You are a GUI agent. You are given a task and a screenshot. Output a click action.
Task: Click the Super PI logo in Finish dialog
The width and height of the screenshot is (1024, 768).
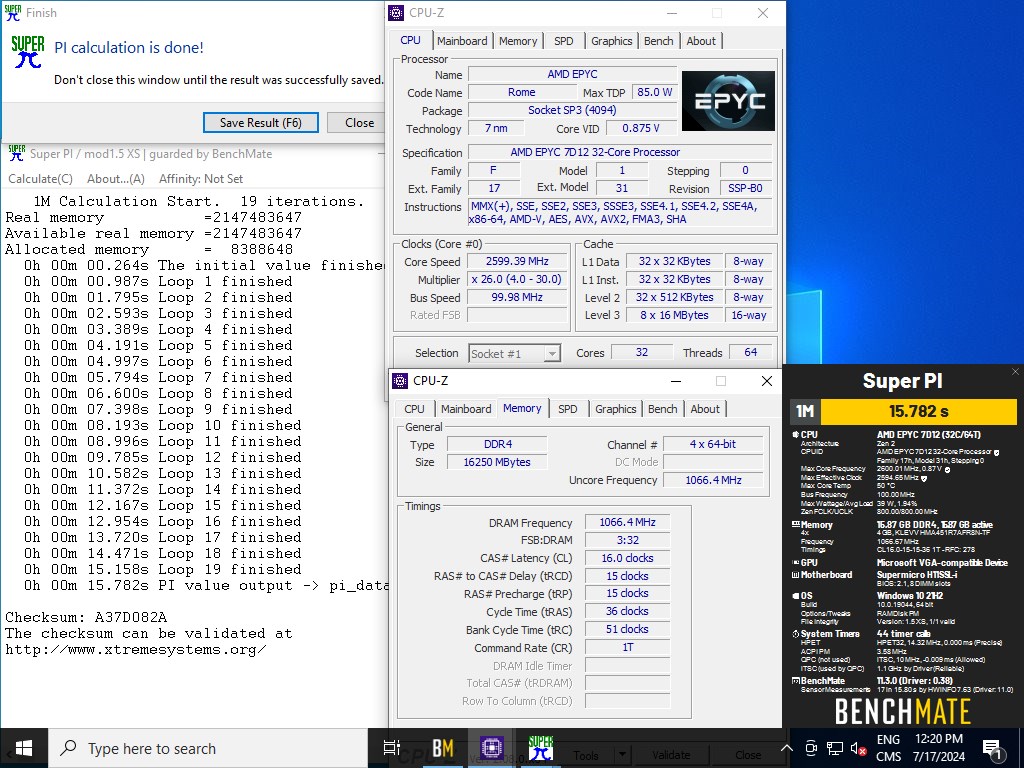28,52
